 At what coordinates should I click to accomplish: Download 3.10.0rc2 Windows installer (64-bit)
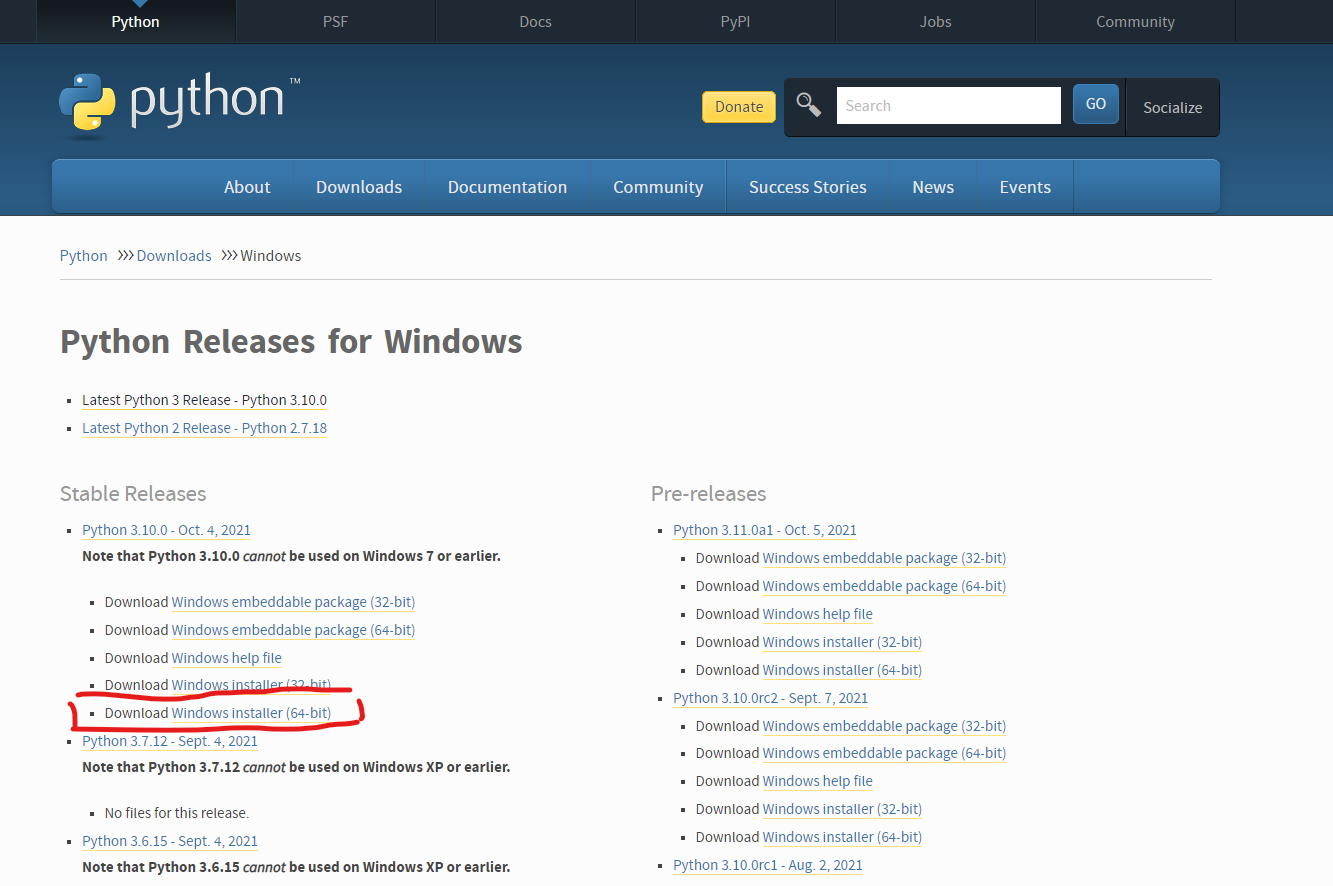842,837
